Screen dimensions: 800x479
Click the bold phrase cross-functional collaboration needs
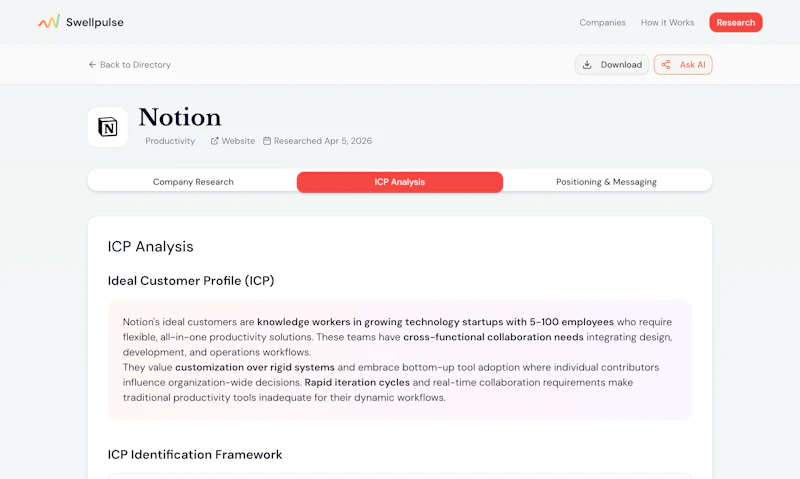493,337
